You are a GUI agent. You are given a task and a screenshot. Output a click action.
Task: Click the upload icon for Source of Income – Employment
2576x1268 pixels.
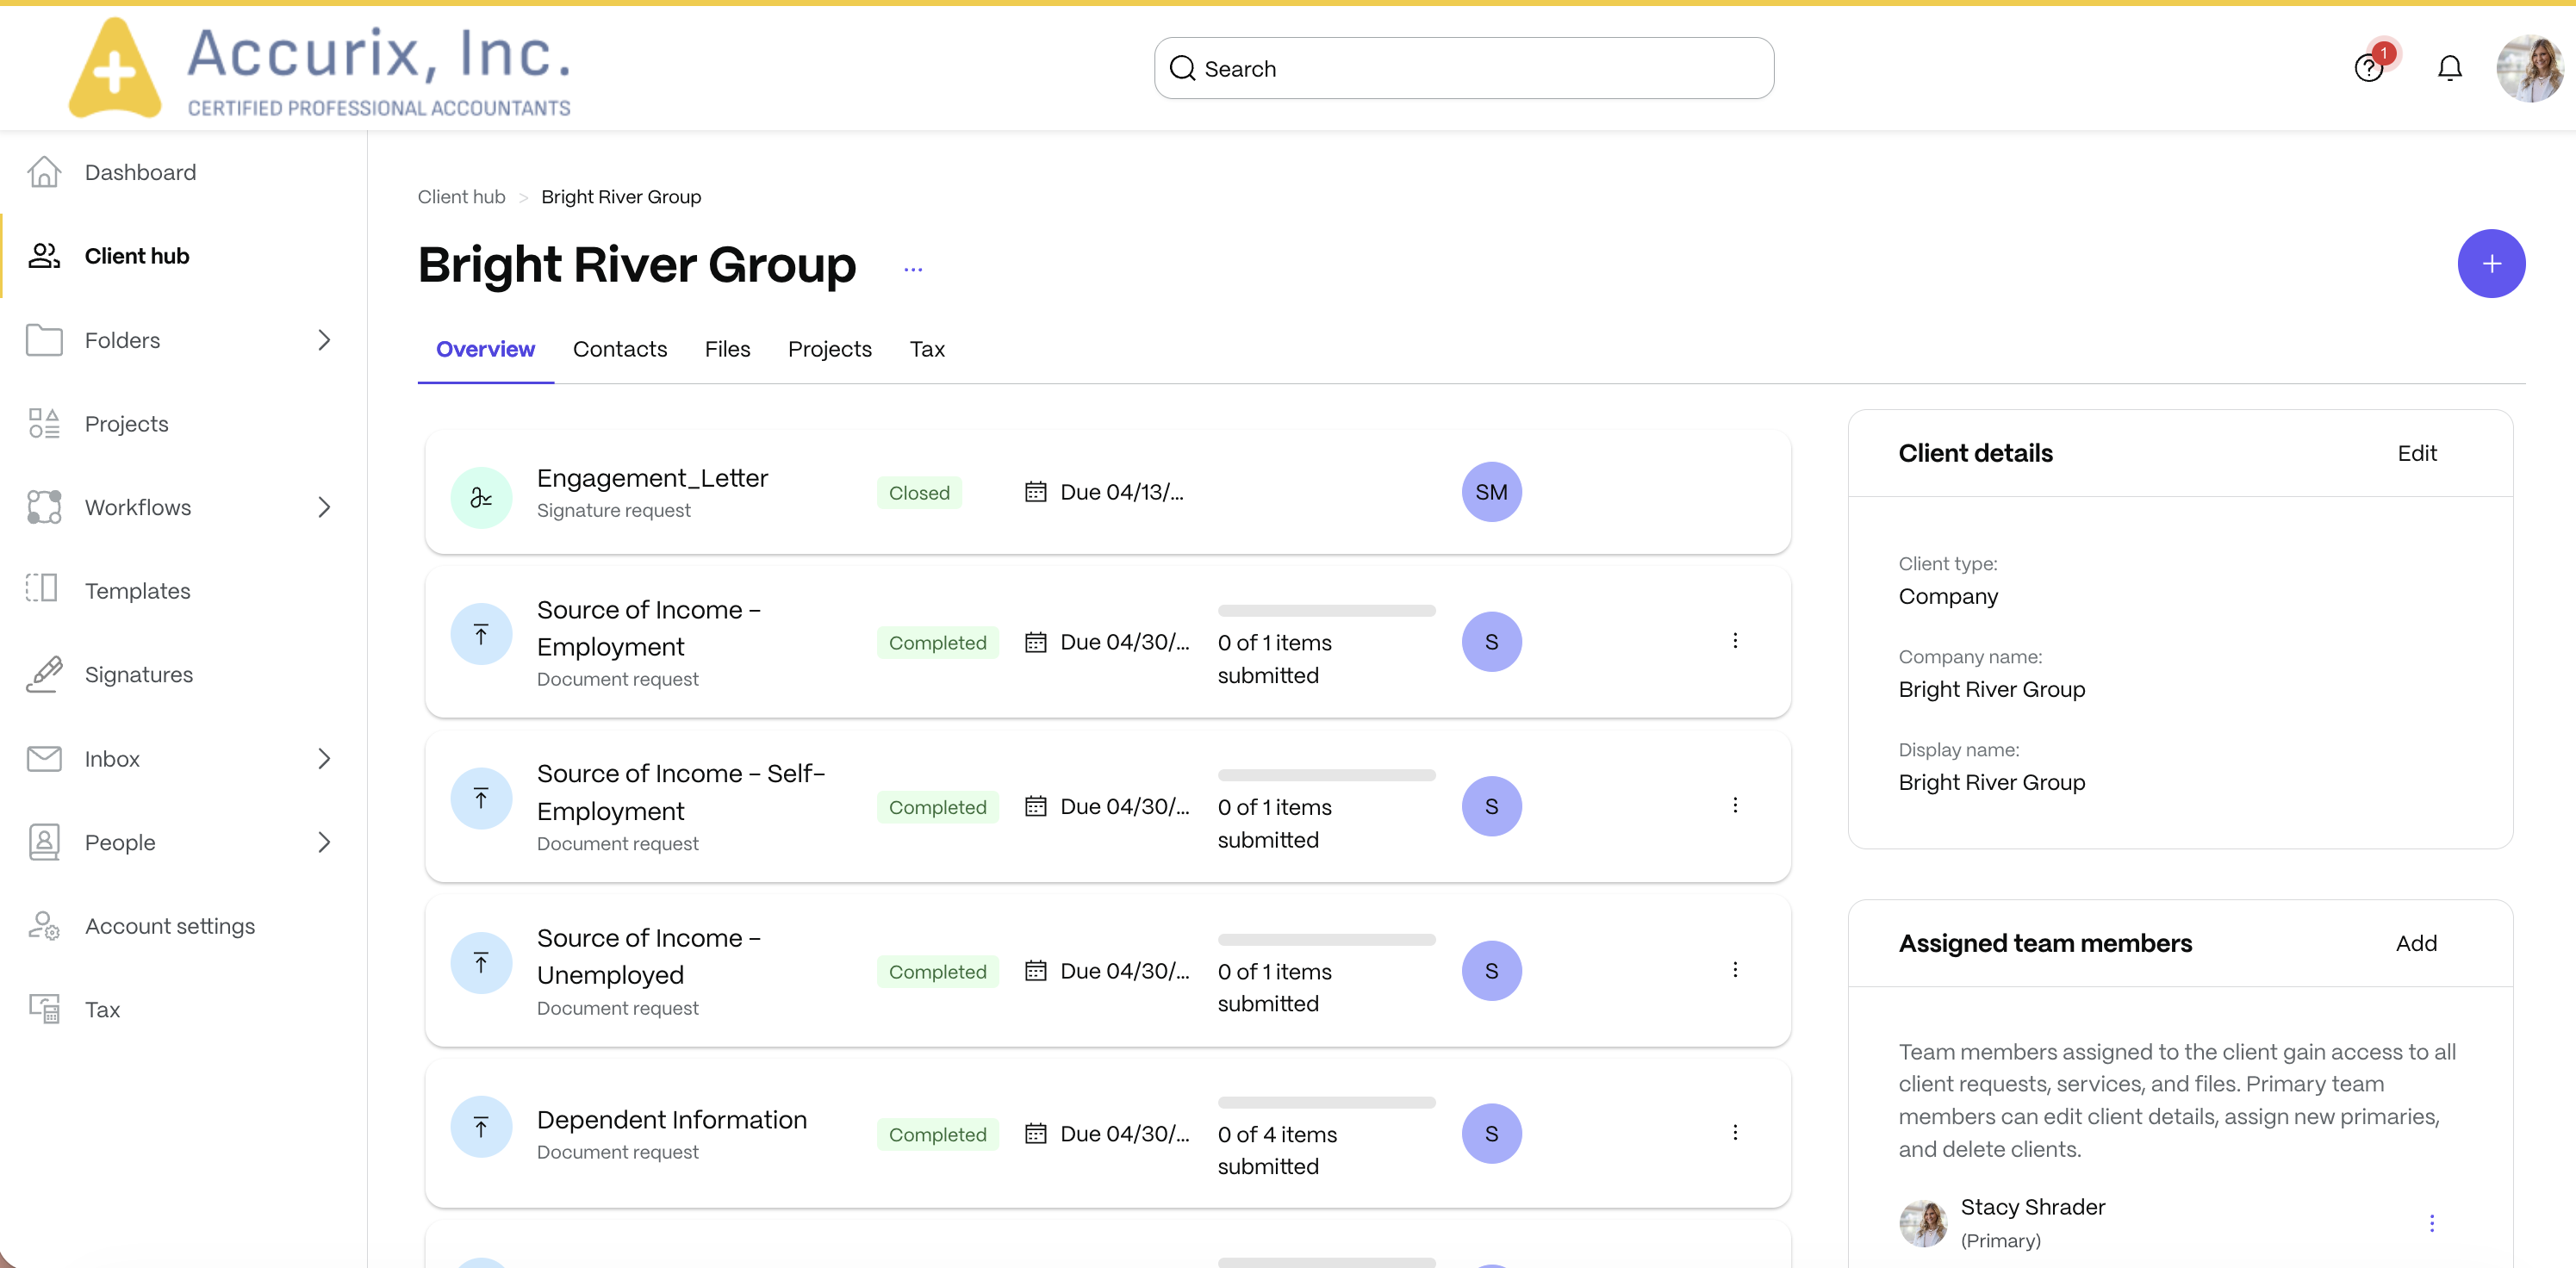481,634
